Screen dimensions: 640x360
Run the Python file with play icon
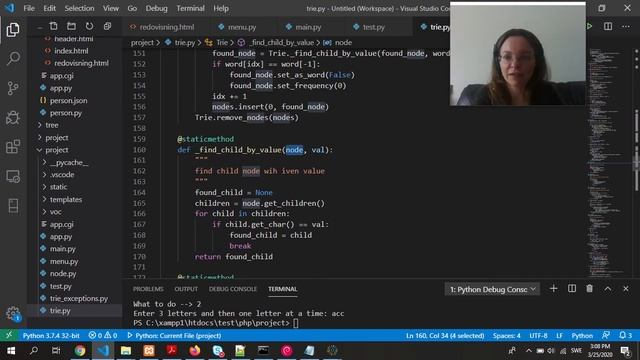point(589,27)
